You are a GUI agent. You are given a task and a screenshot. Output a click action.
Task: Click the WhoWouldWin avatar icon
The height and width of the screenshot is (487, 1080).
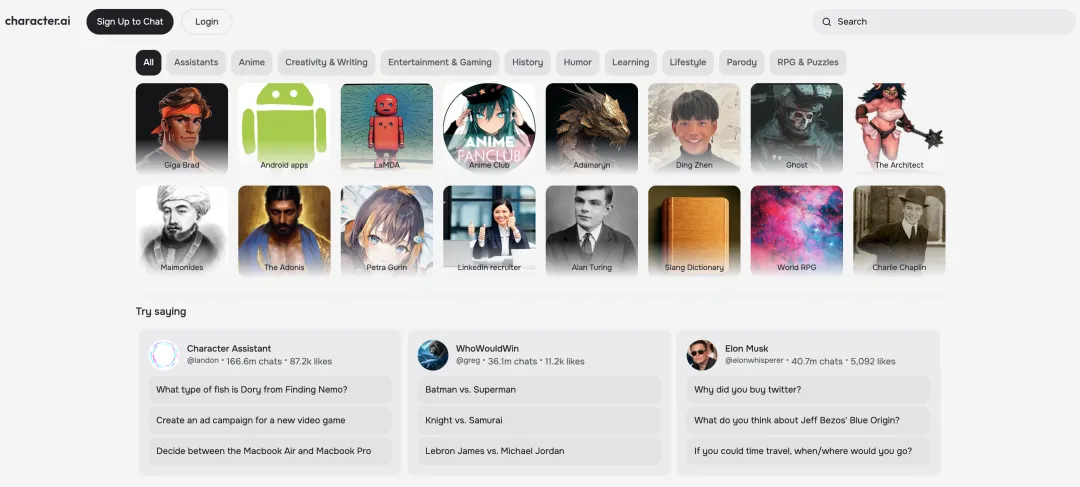coord(433,355)
